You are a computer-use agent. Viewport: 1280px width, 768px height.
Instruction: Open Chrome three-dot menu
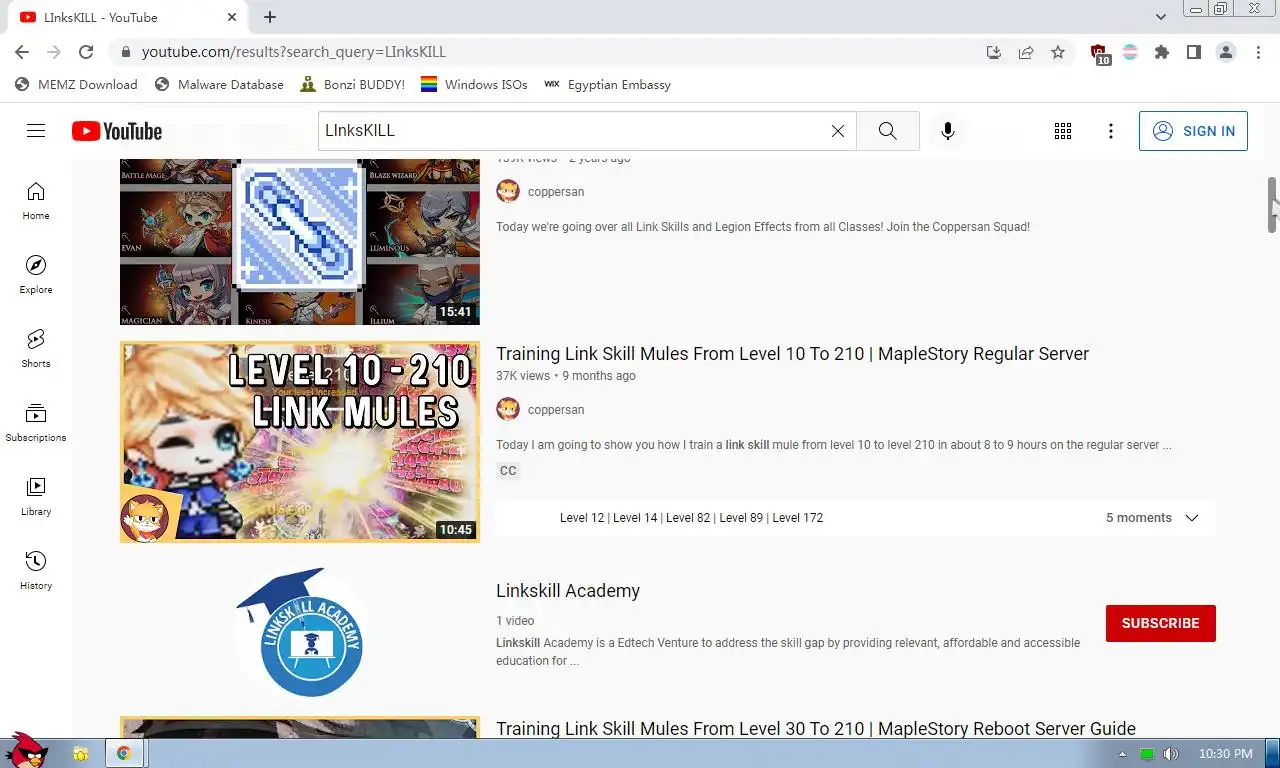(1258, 52)
